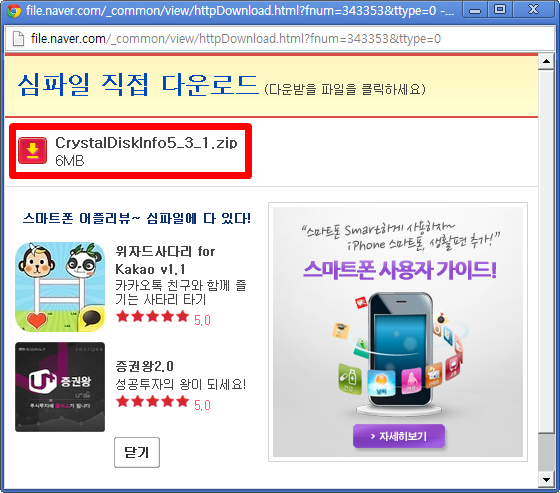This screenshot has width=560, height=493.
Task: Open the monkey and panda ladder game thumbnail
Action: [x=60, y=287]
